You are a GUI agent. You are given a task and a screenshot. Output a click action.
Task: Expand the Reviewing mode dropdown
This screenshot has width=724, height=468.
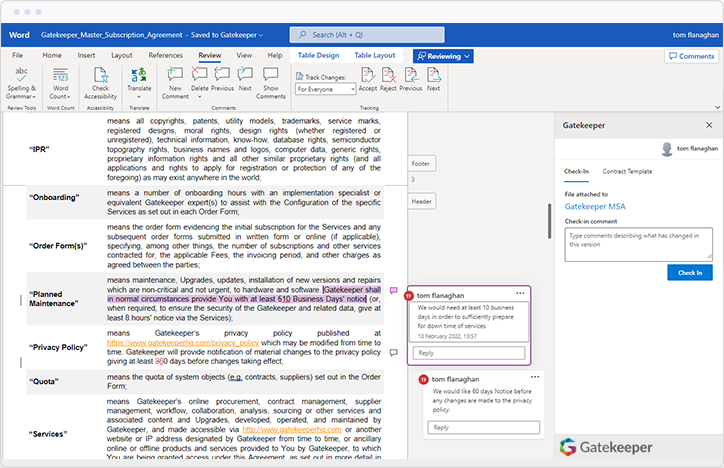click(443, 56)
